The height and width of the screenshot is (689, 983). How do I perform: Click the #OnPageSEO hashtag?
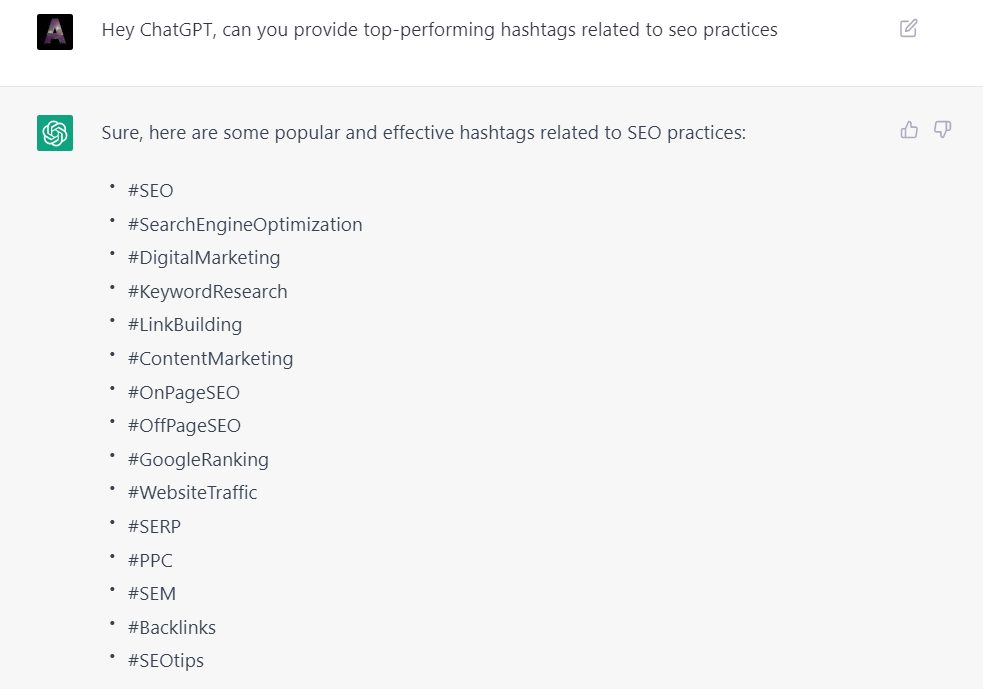click(x=184, y=393)
